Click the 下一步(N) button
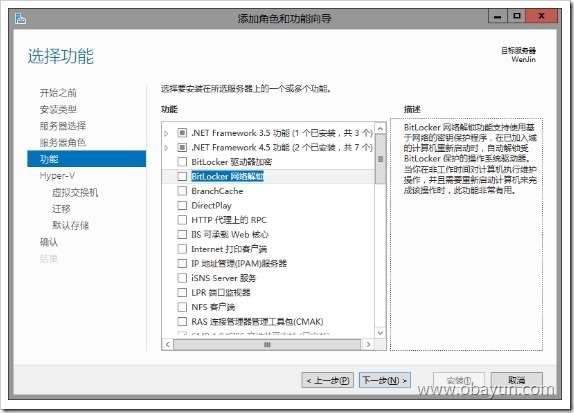Image resolution: width=574 pixels, height=413 pixels. tap(385, 381)
